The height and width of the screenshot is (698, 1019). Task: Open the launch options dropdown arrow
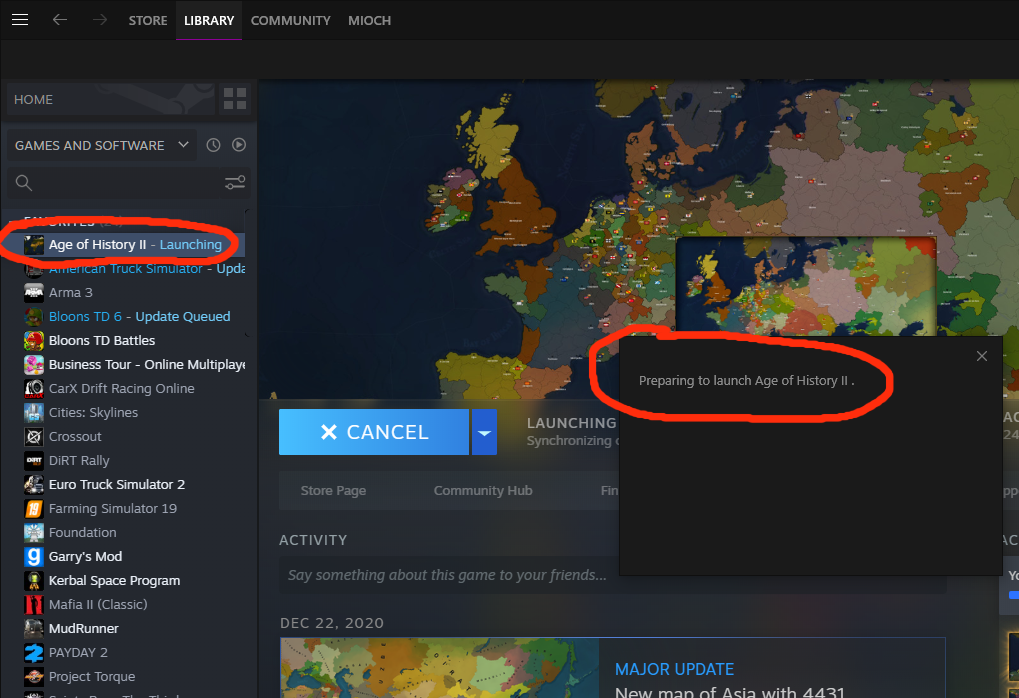(484, 432)
